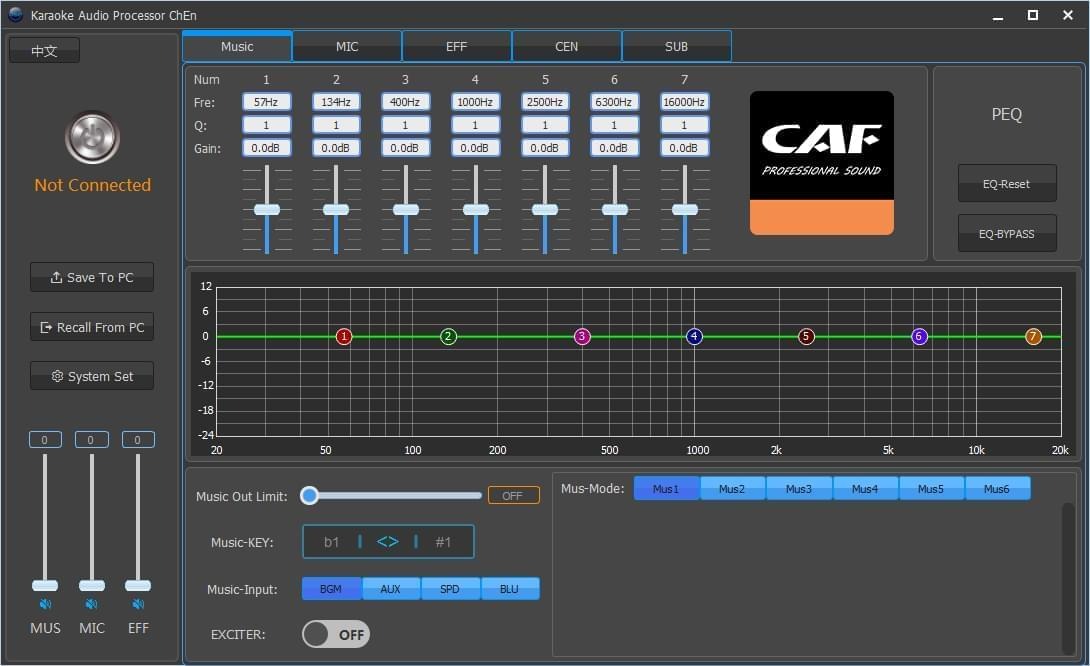The width and height of the screenshot is (1090, 666).
Task: Mute the MUS channel speaker icon
Action: coord(45,605)
